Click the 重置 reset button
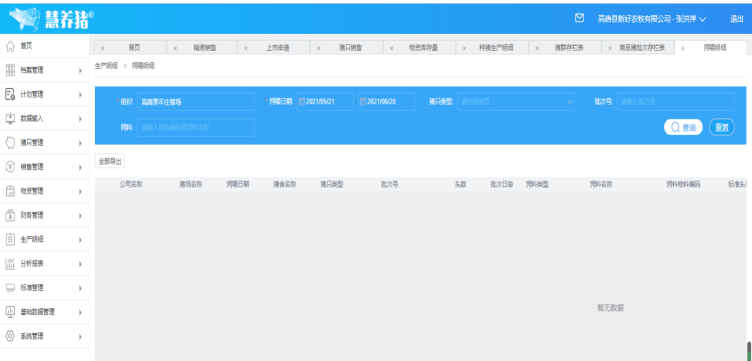 point(722,128)
